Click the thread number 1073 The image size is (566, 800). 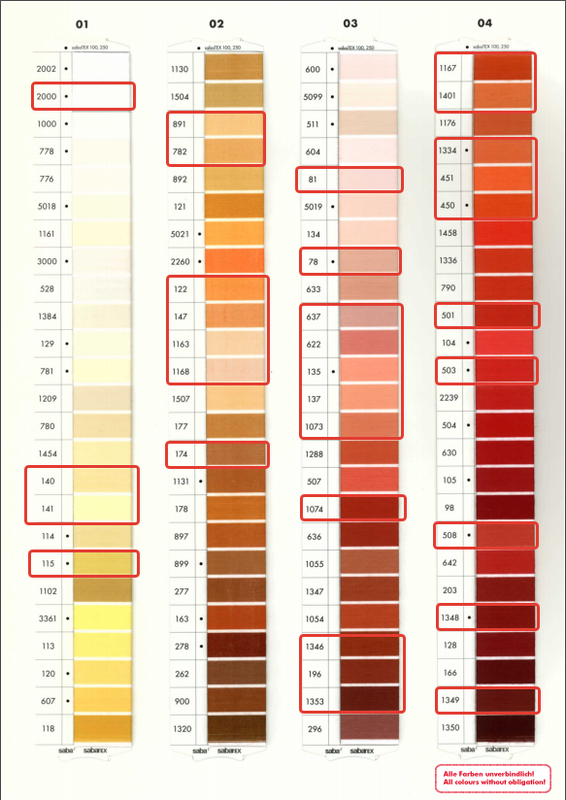tap(314, 427)
